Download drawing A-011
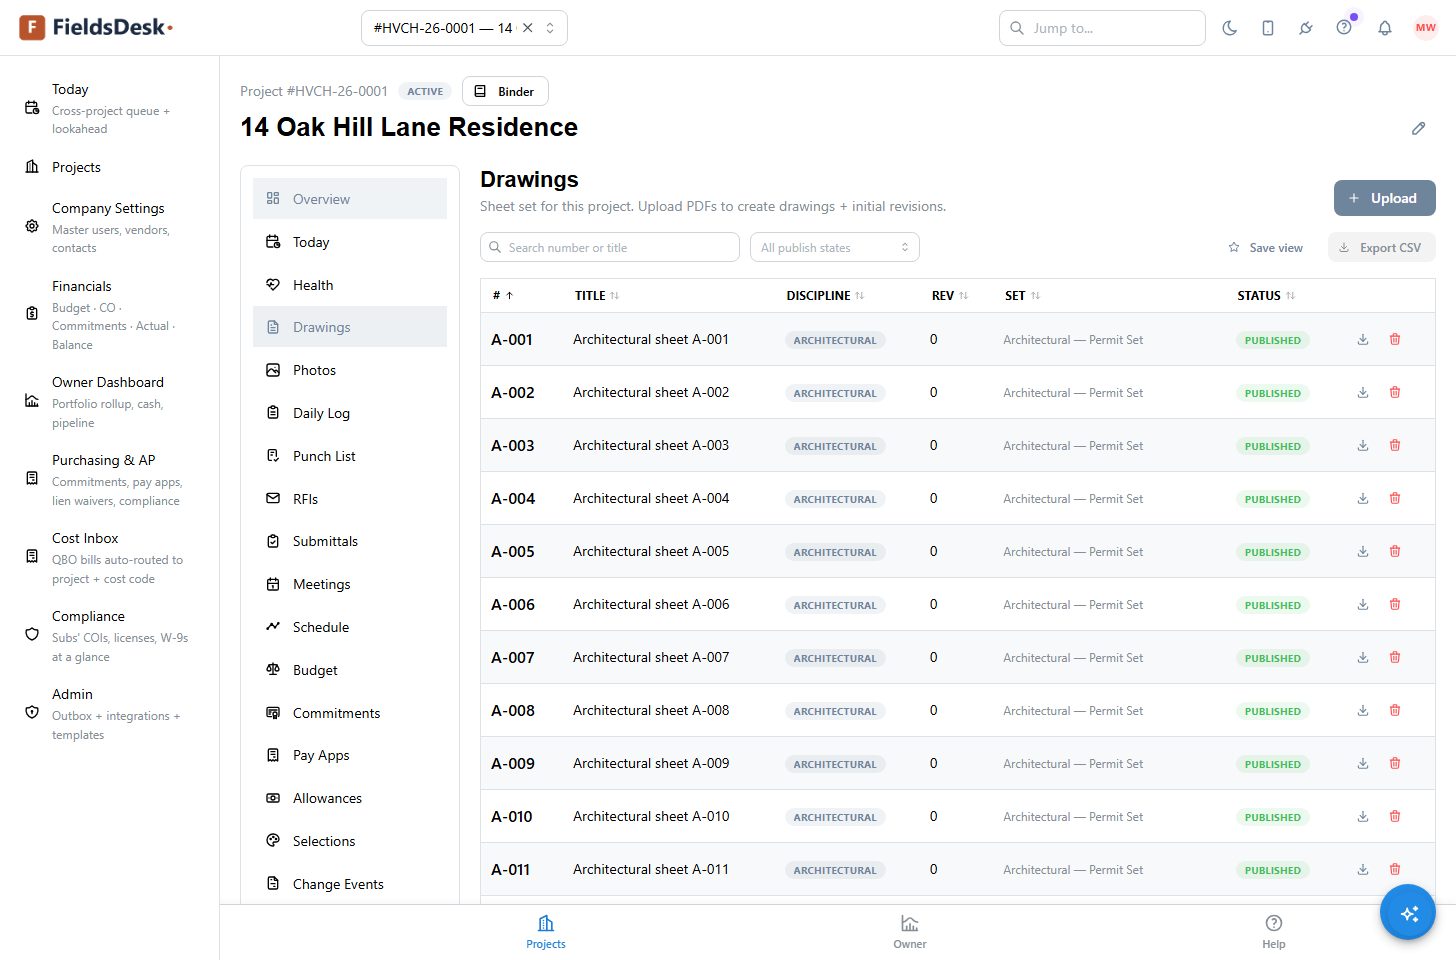This screenshot has width=1456, height=960. coord(1363,870)
